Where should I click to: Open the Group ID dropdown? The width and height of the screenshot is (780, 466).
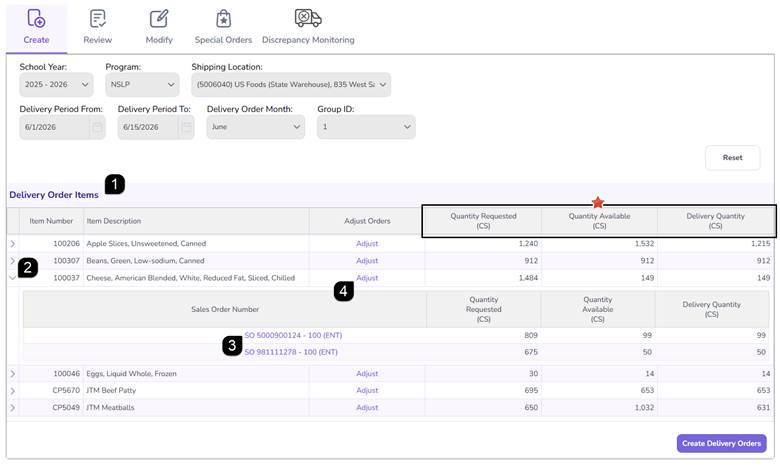point(366,127)
